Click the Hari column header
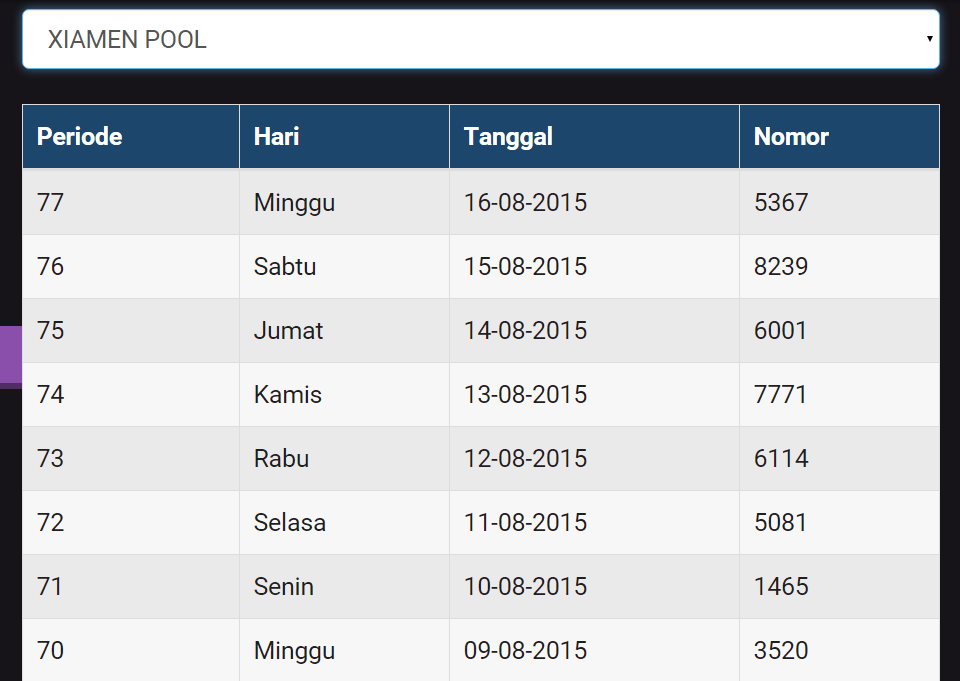The width and height of the screenshot is (960, 681). [x=277, y=137]
